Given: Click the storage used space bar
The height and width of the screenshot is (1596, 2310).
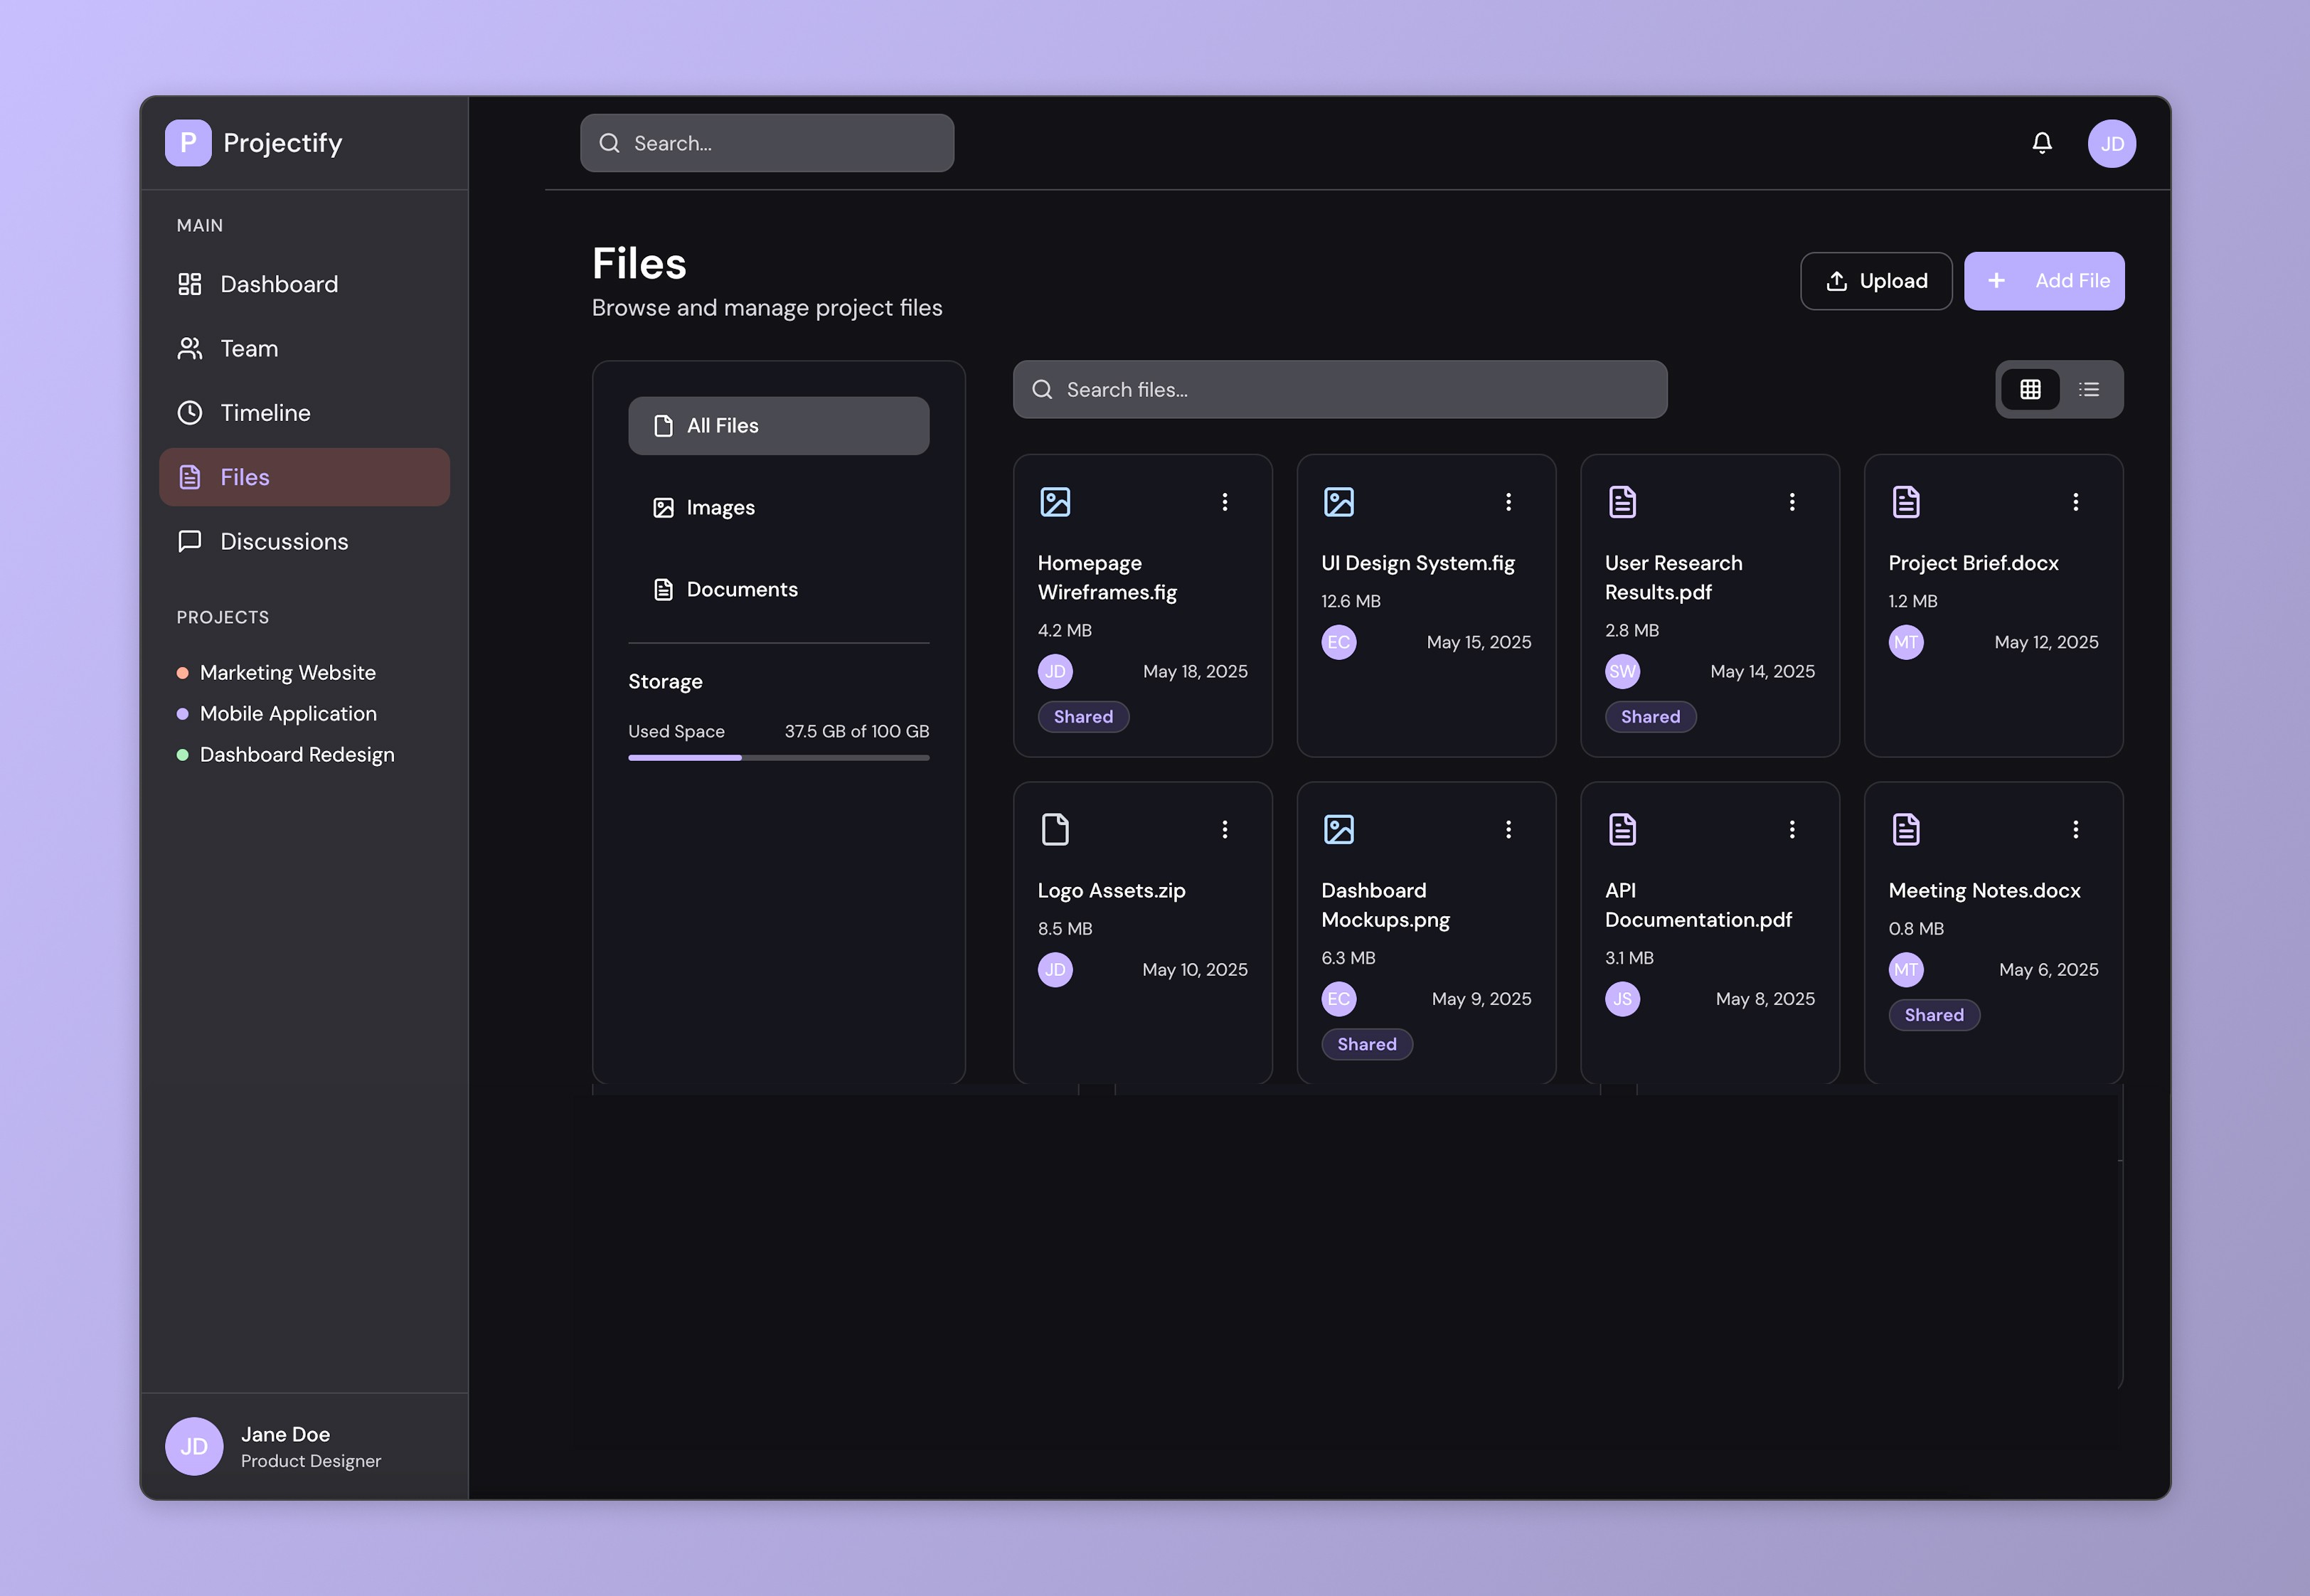Looking at the screenshot, I should (778, 758).
